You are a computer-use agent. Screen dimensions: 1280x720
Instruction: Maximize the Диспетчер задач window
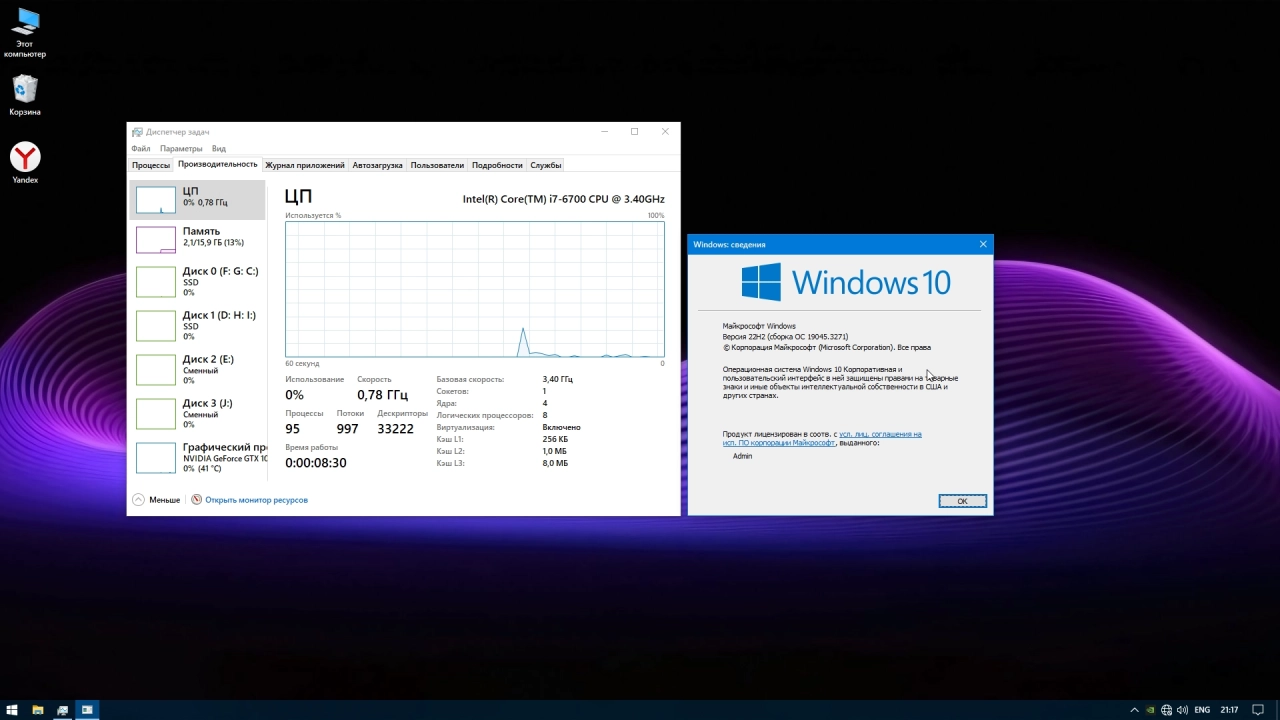(x=634, y=132)
